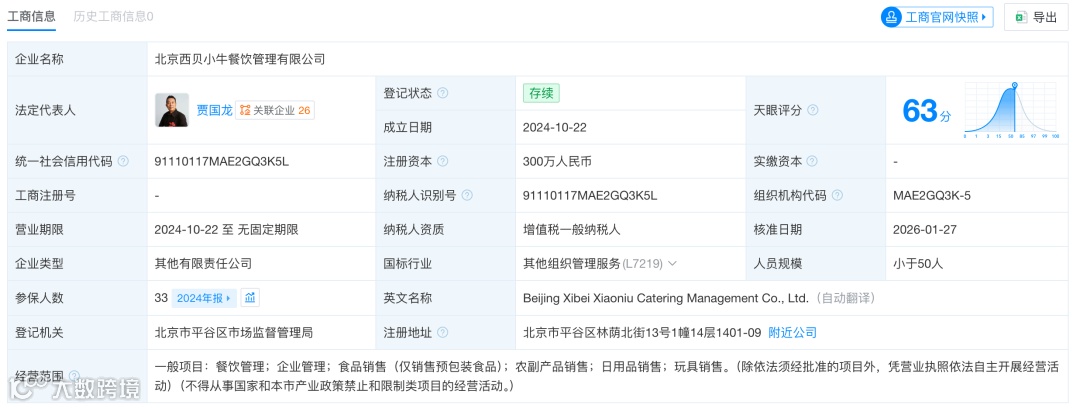The image size is (1080, 408).
Task: Click the help icon beside 统一社会信用代码
Action: [x=123, y=161]
